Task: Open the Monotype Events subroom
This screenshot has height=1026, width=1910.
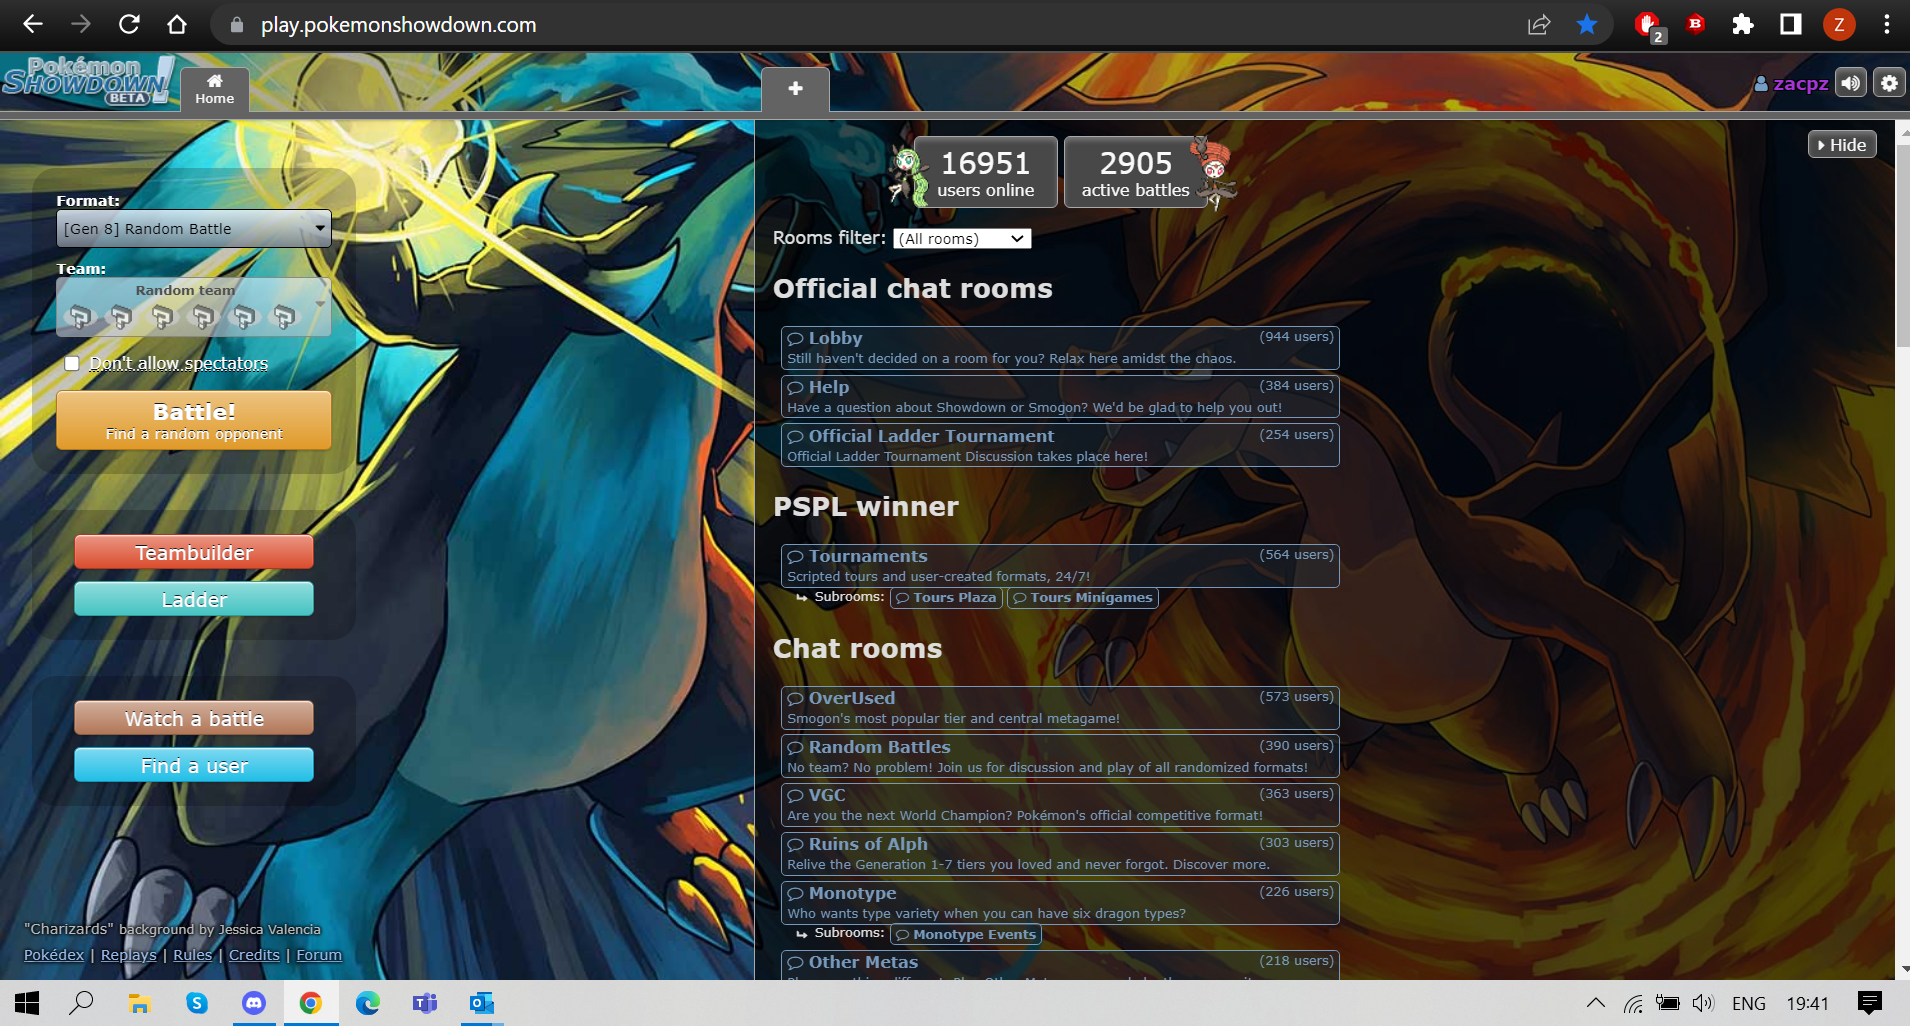Action: point(966,935)
